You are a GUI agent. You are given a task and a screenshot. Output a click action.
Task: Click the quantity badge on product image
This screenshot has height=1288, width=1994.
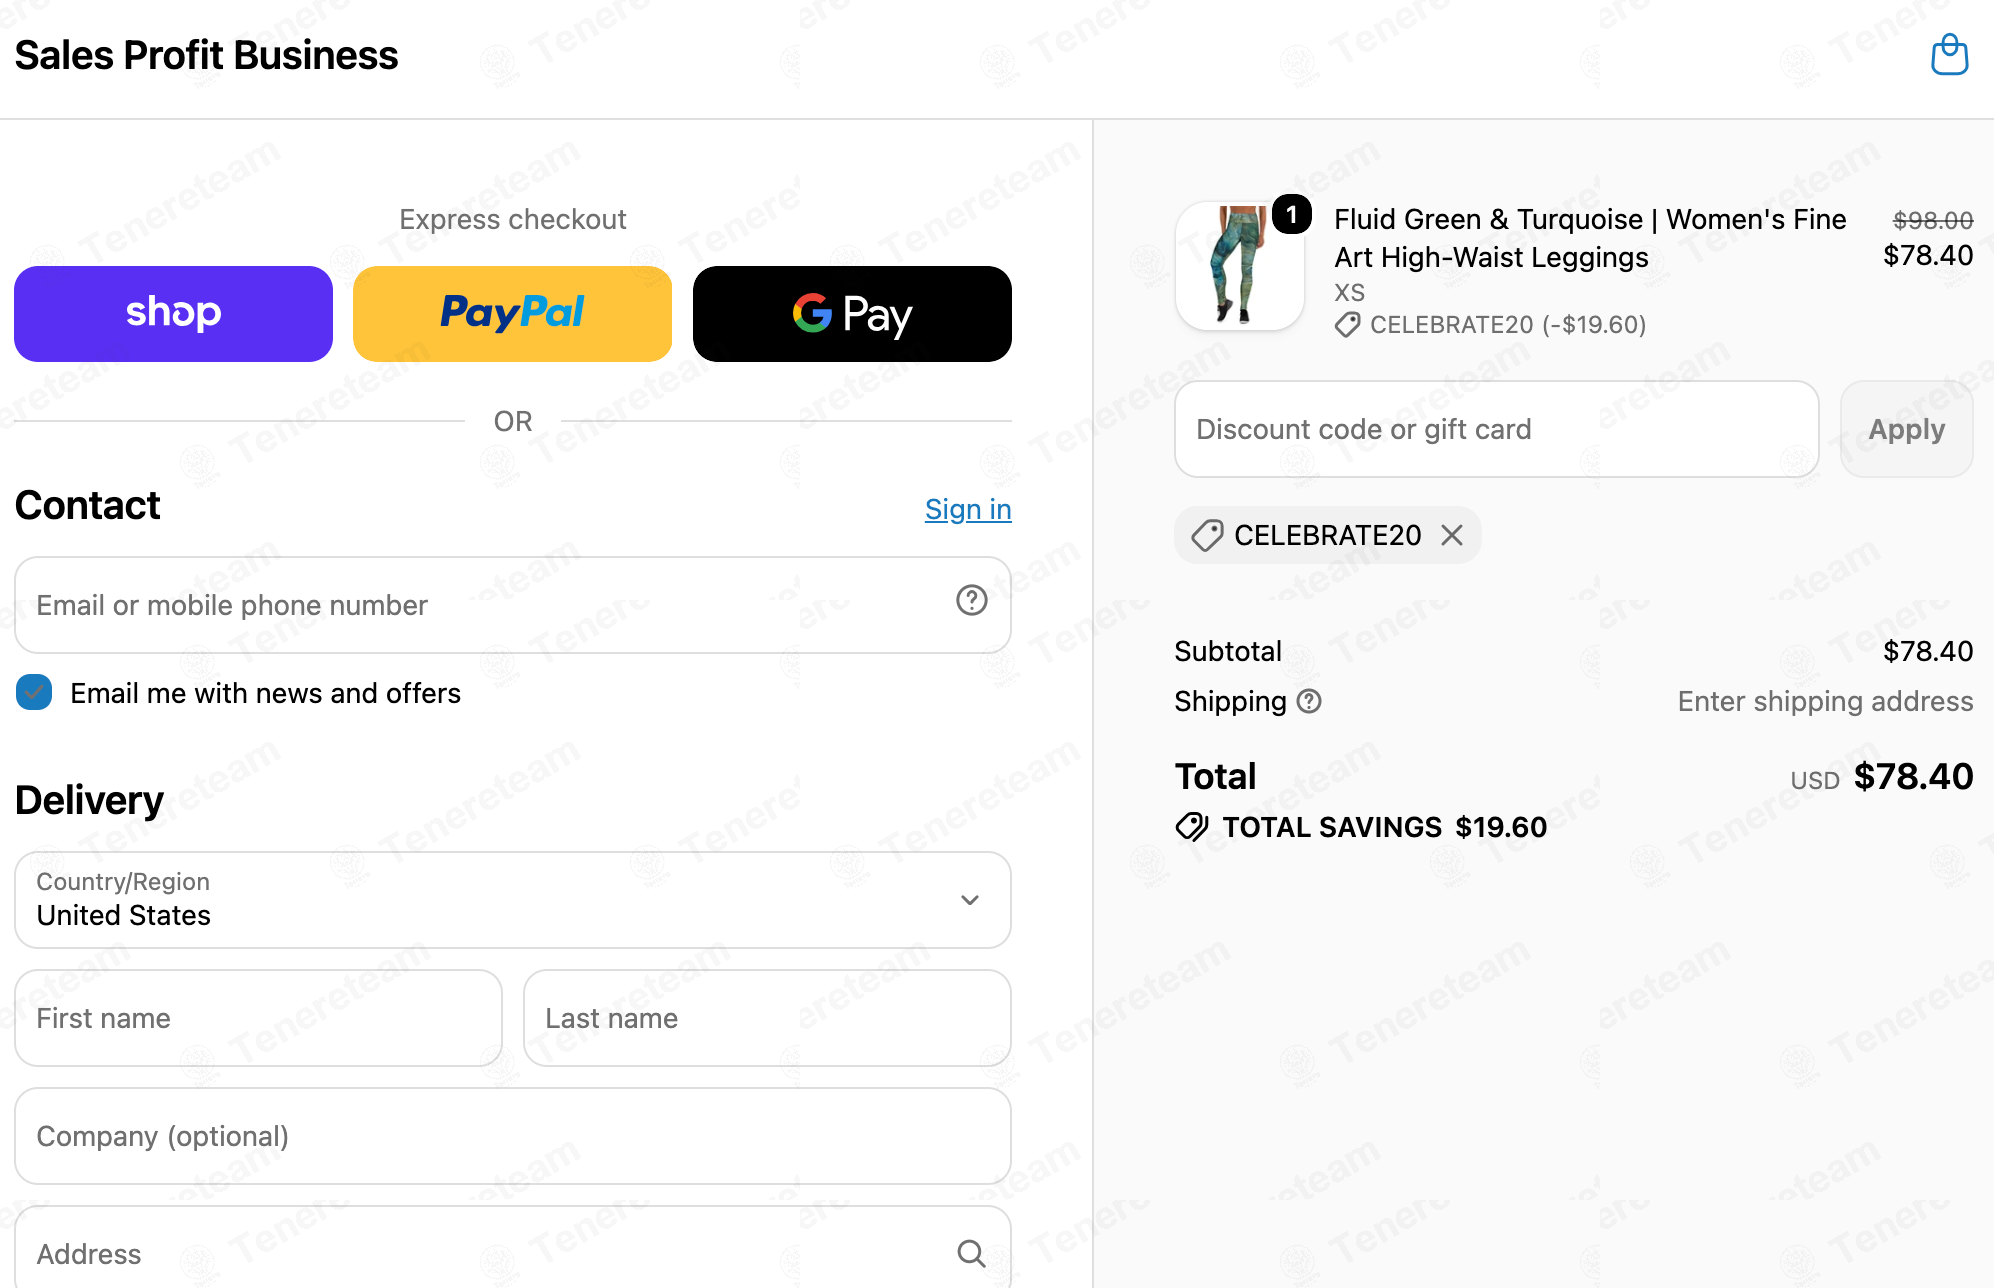pyautogui.click(x=1292, y=214)
